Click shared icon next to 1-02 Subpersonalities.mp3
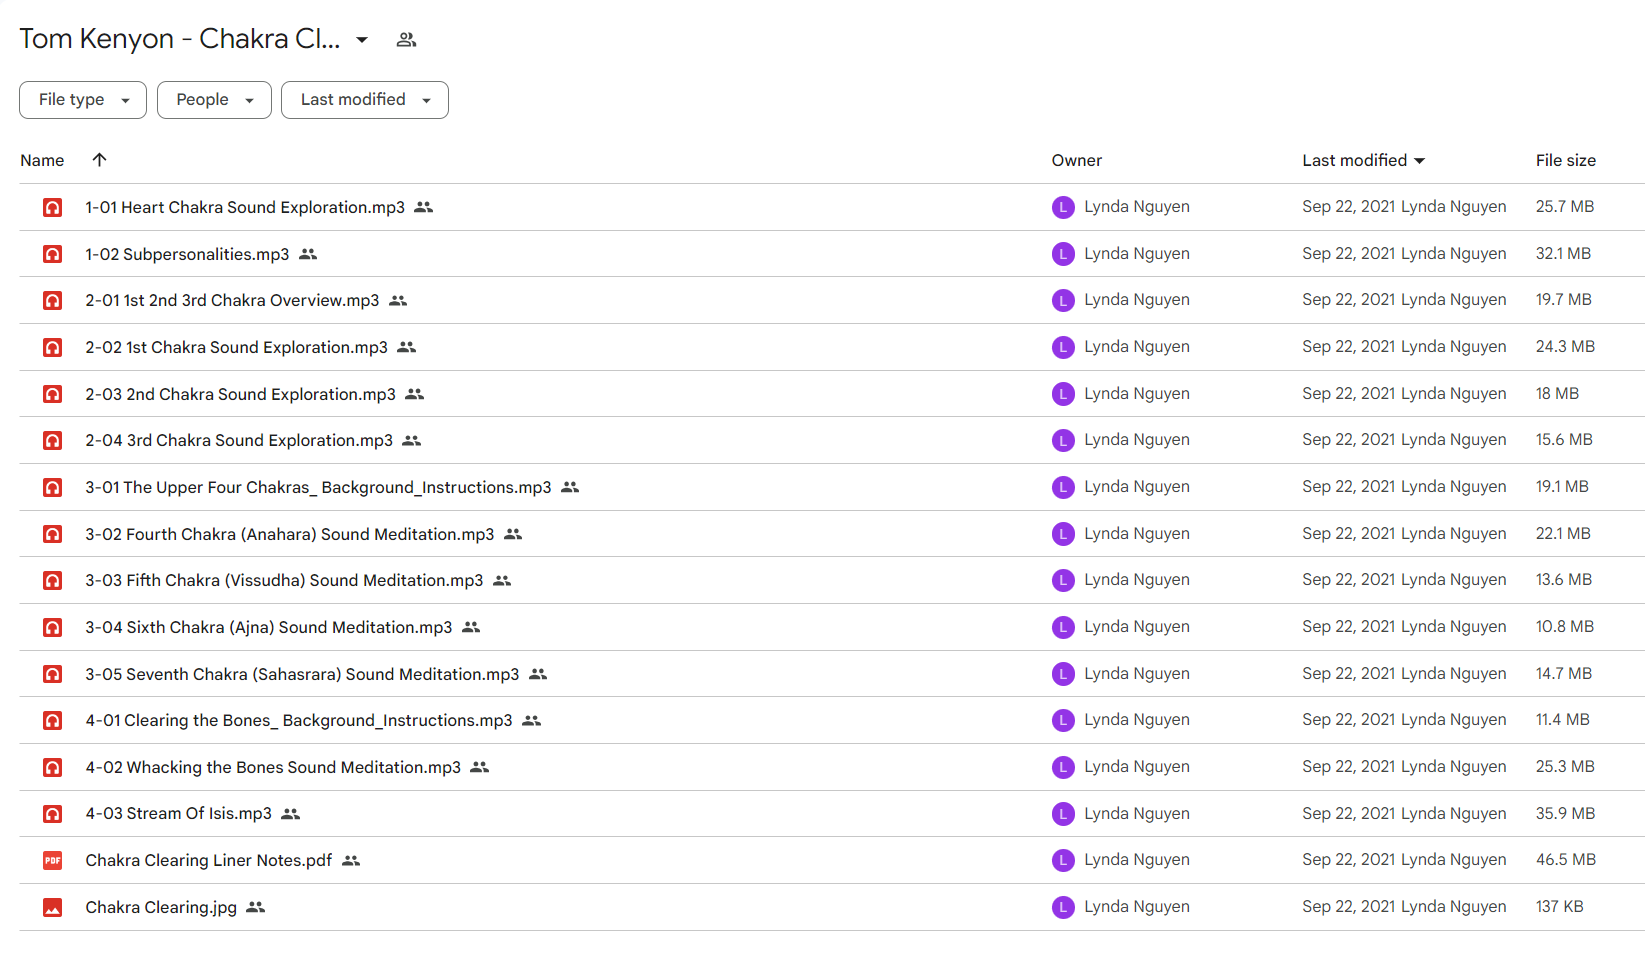The width and height of the screenshot is (1645, 980). [x=308, y=254]
